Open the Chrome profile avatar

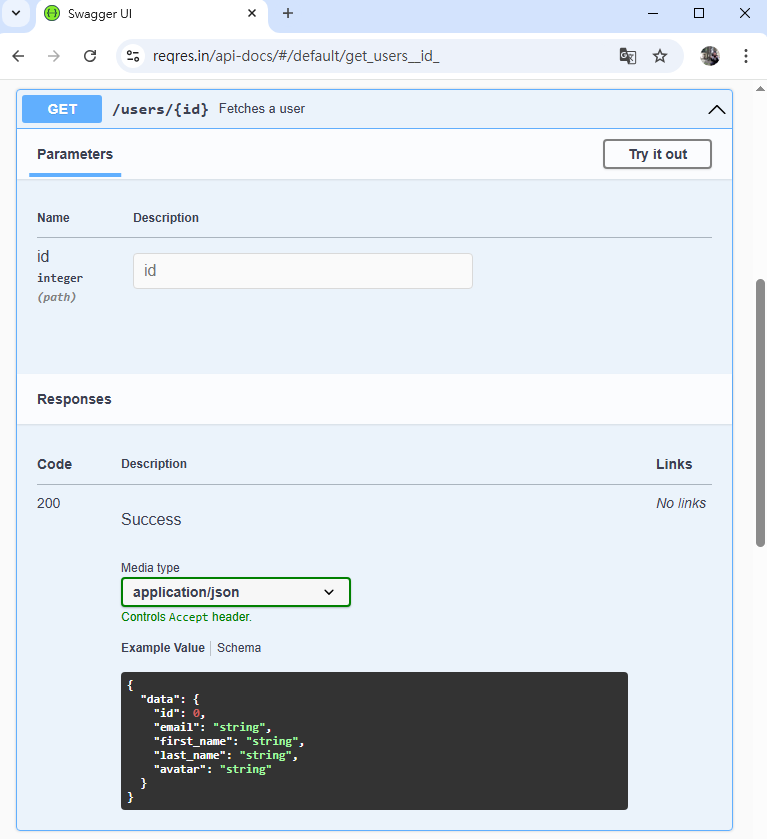[x=710, y=56]
